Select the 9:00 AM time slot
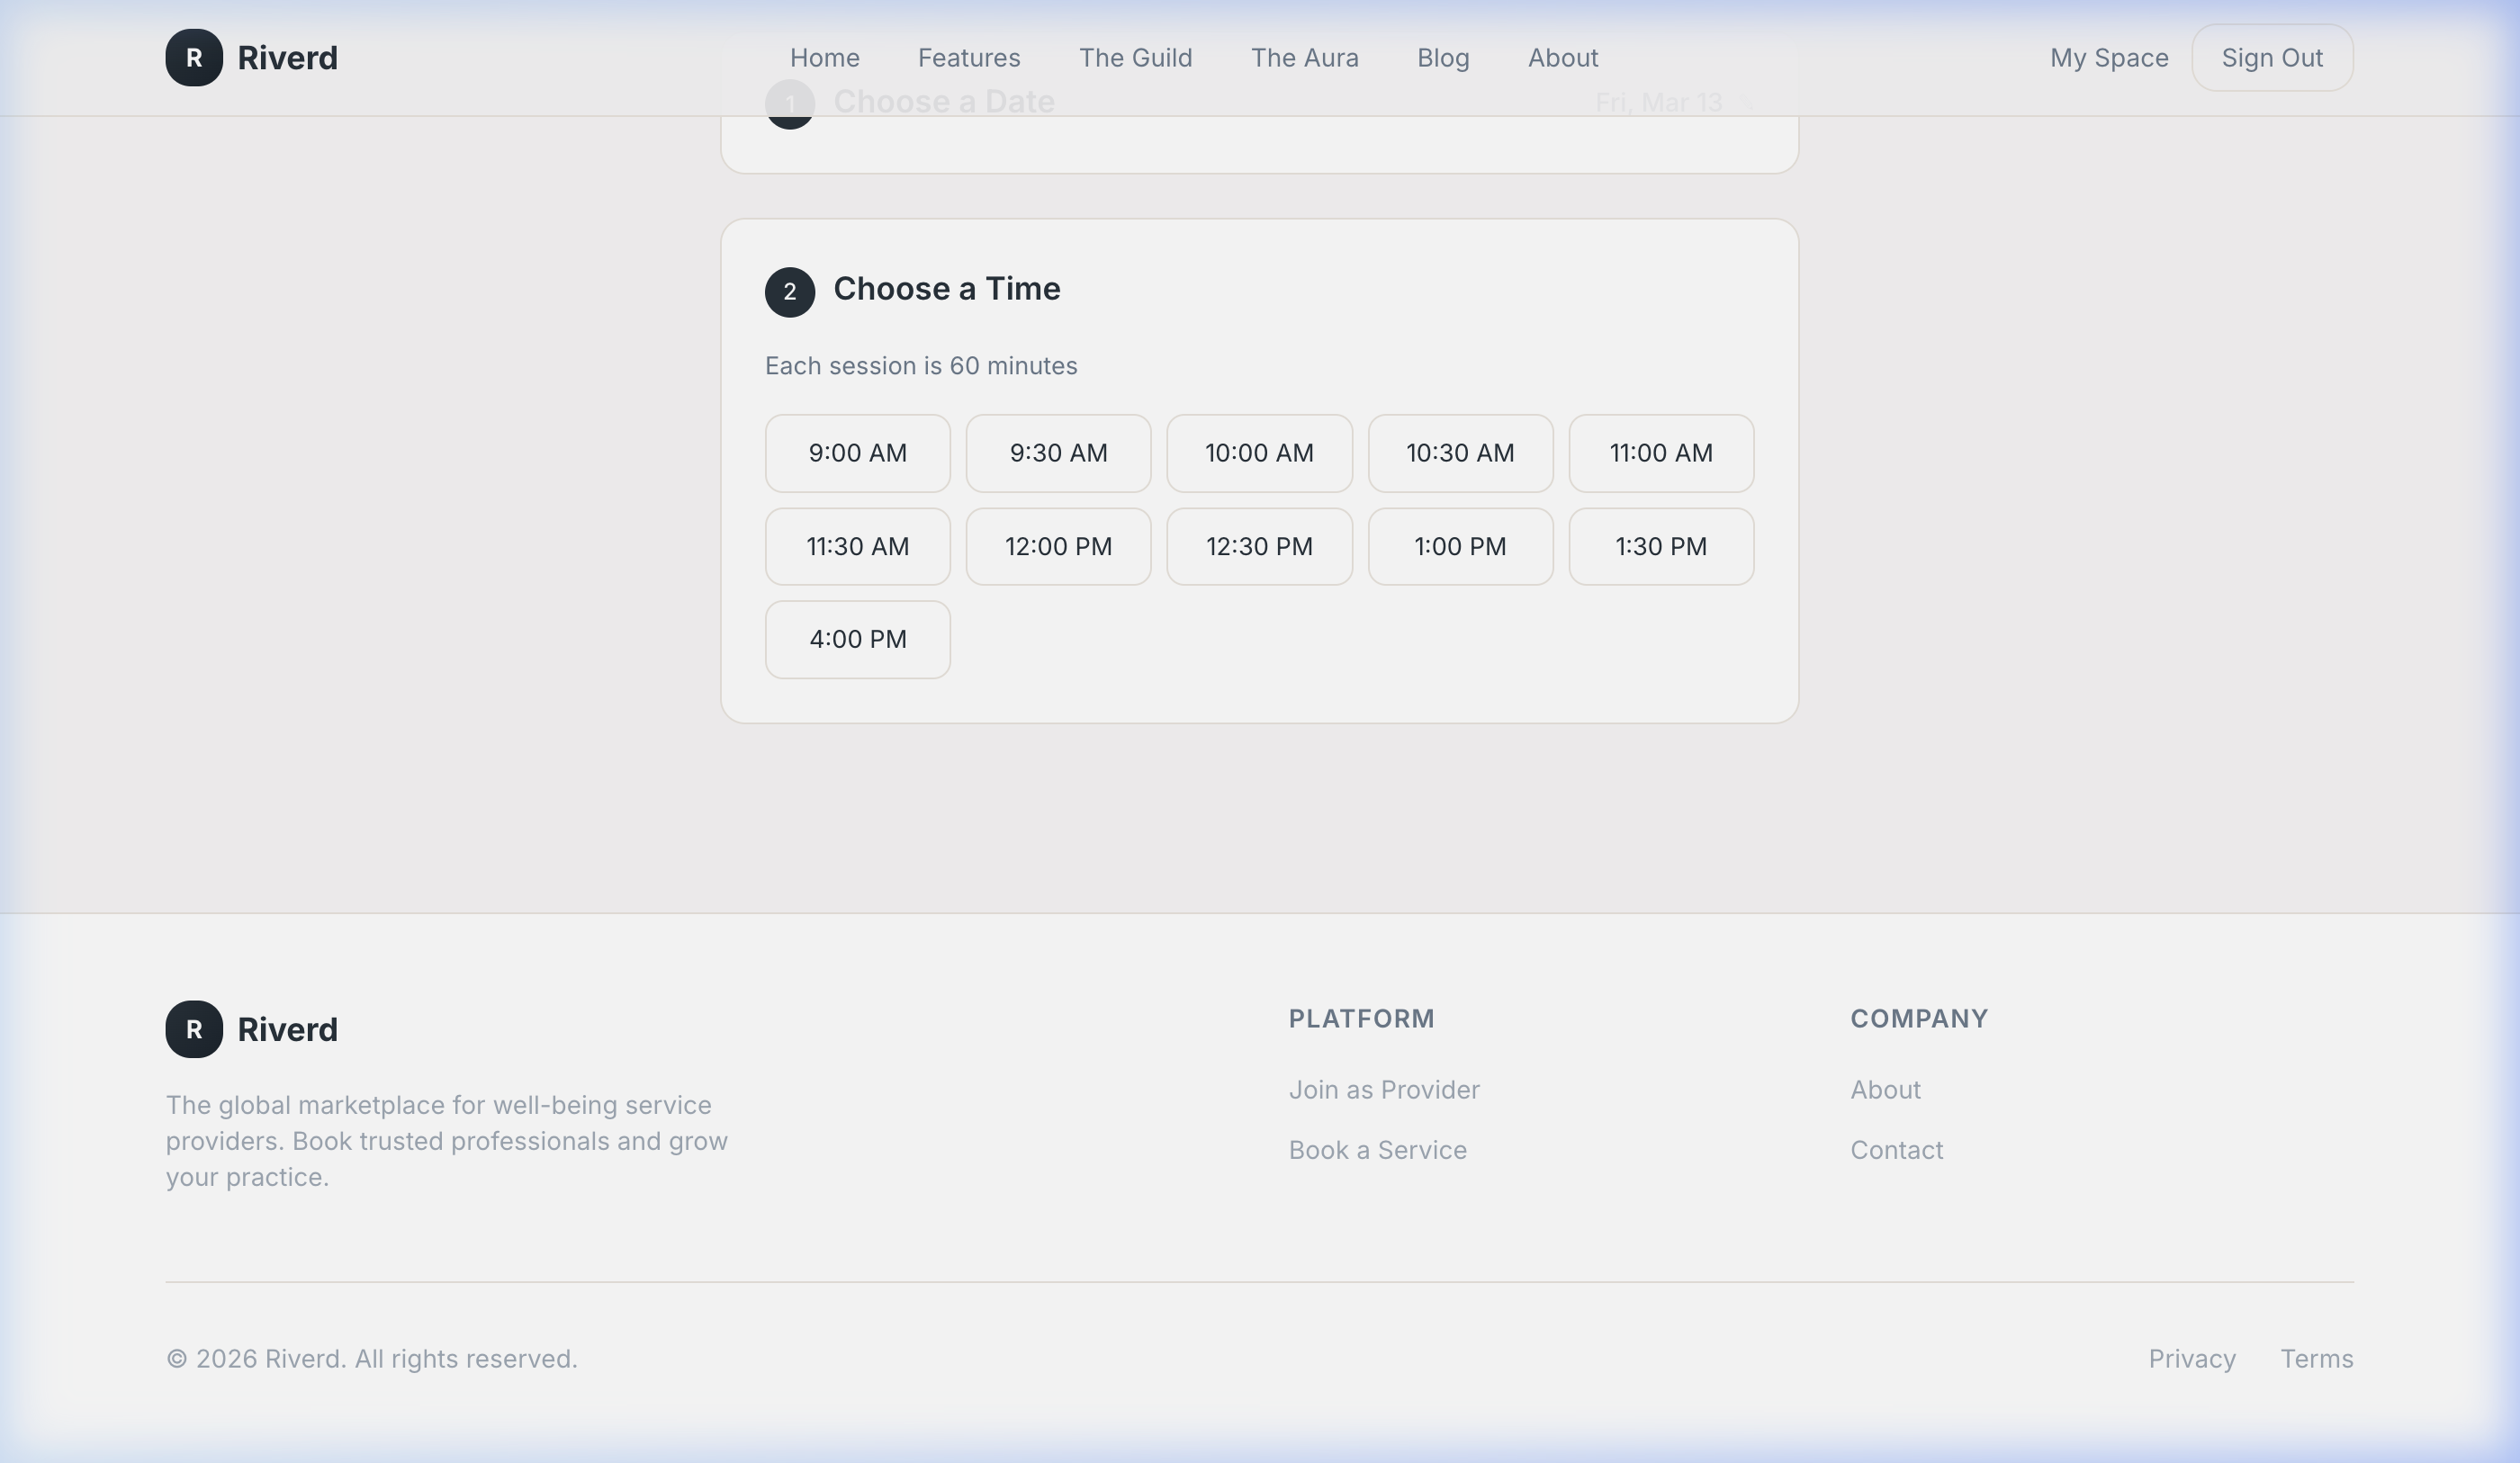 coord(856,453)
